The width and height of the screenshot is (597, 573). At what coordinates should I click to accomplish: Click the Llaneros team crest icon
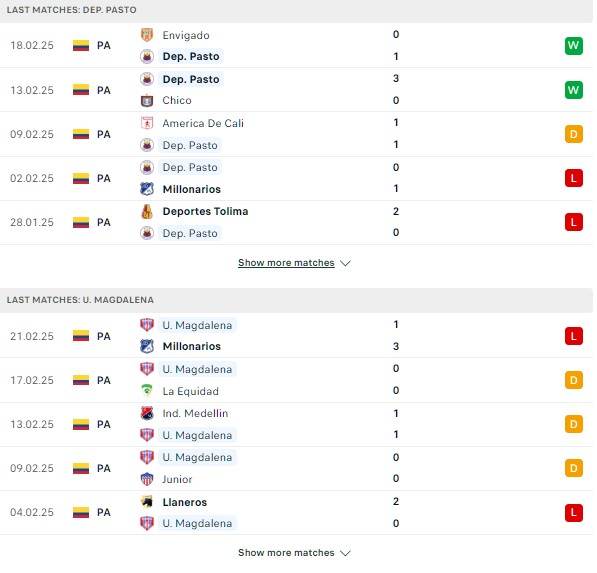tap(147, 502)
